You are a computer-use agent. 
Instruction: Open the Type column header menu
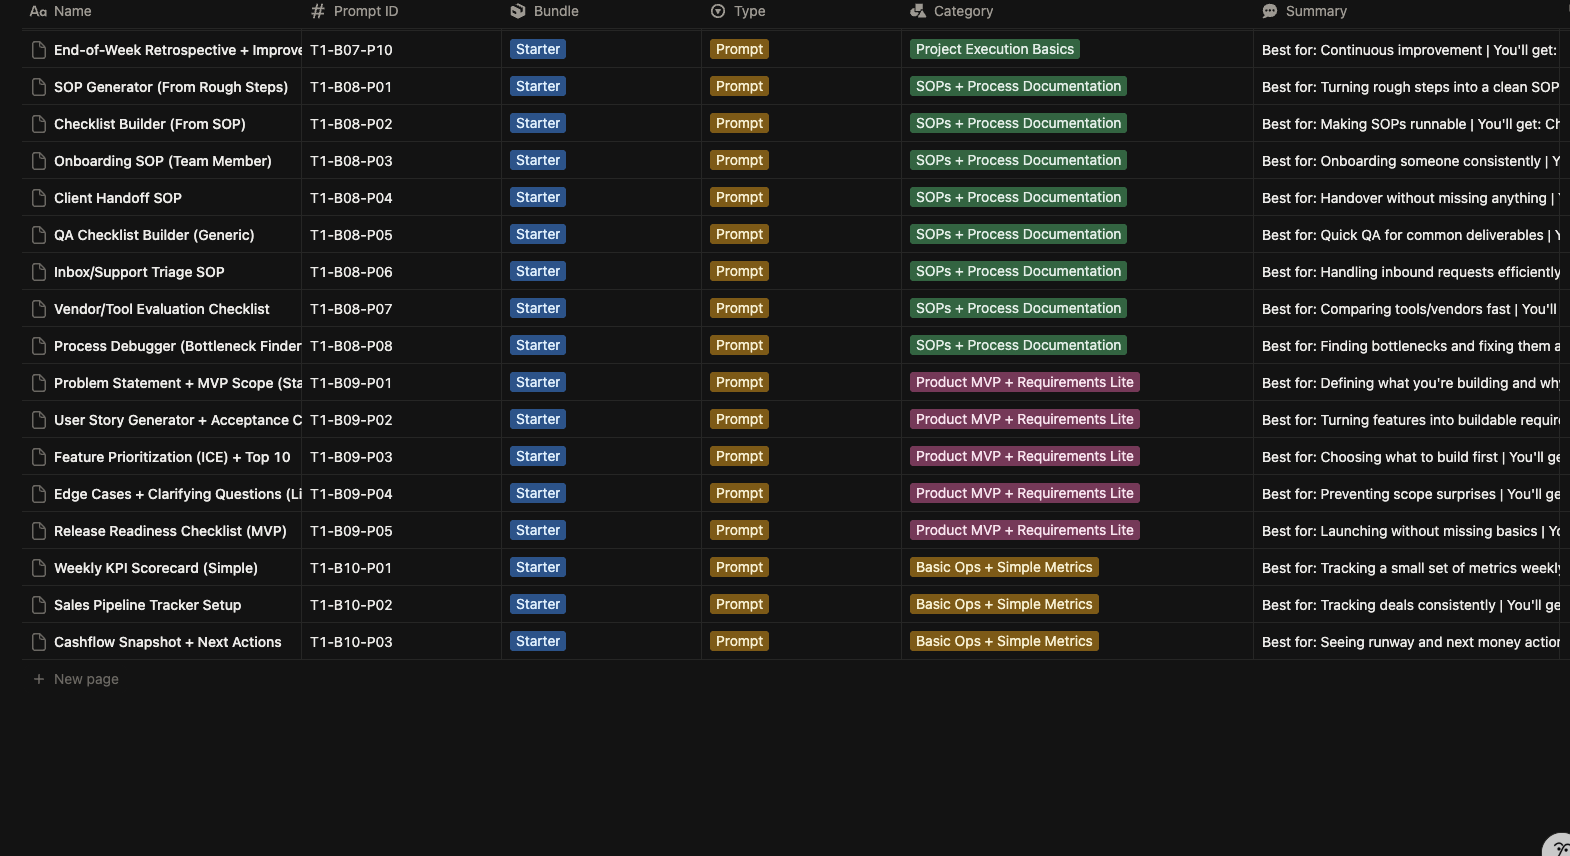click(738, 11)
